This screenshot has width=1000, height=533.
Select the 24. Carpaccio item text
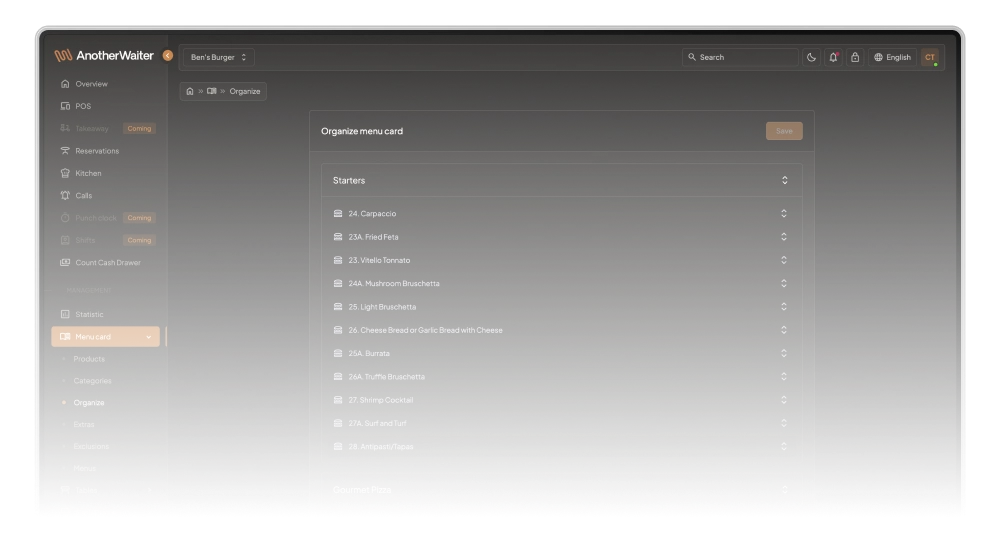(372, 214)
